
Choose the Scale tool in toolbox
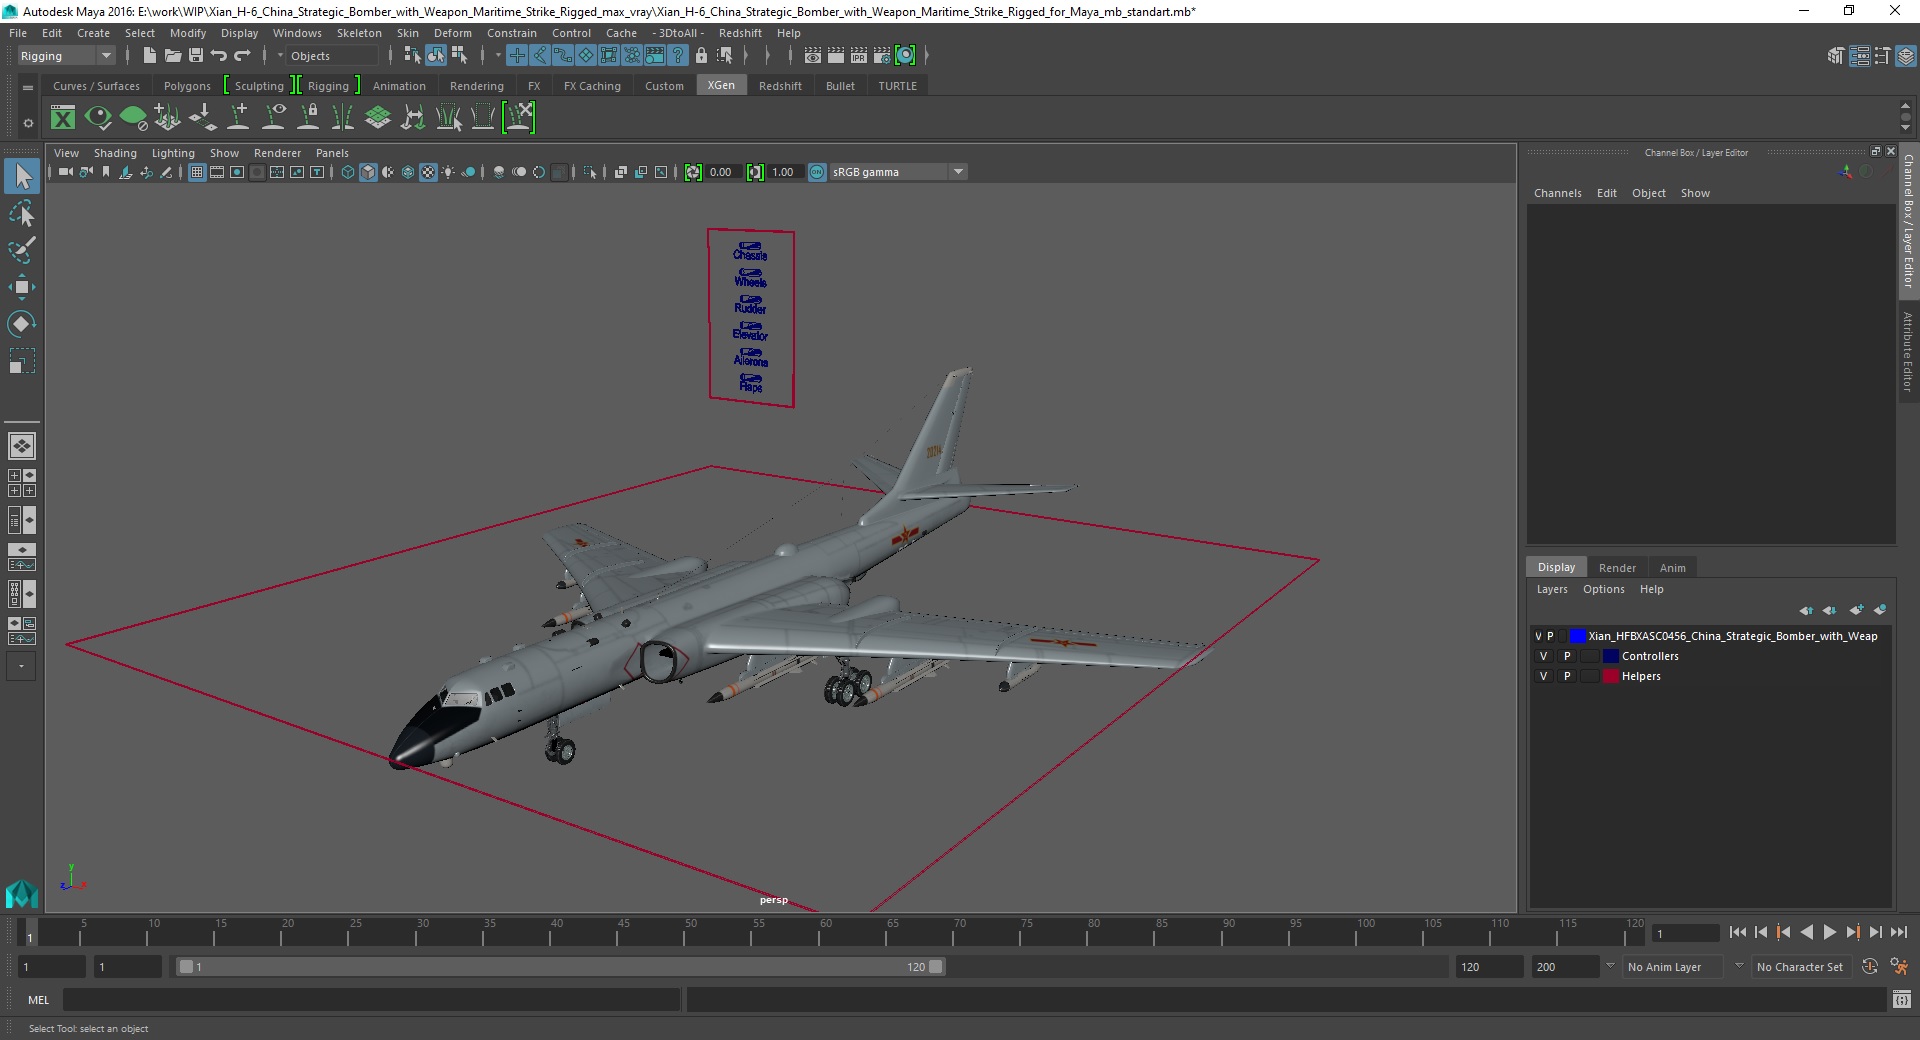tap(22, 360)
